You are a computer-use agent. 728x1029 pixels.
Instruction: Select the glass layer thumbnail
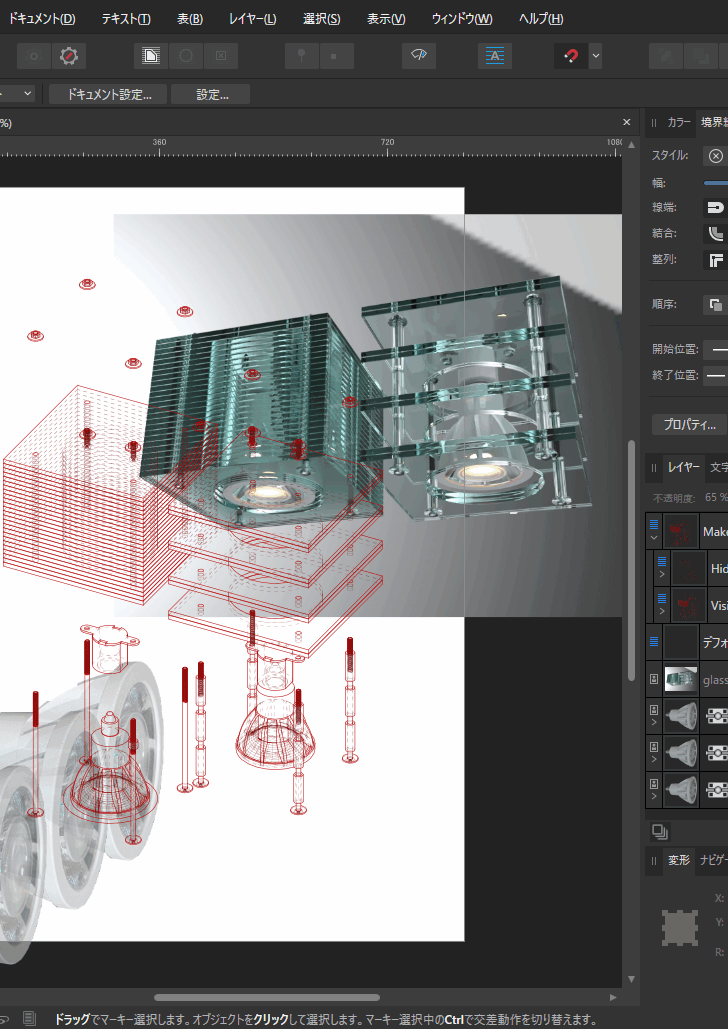[x=681, y=680]
